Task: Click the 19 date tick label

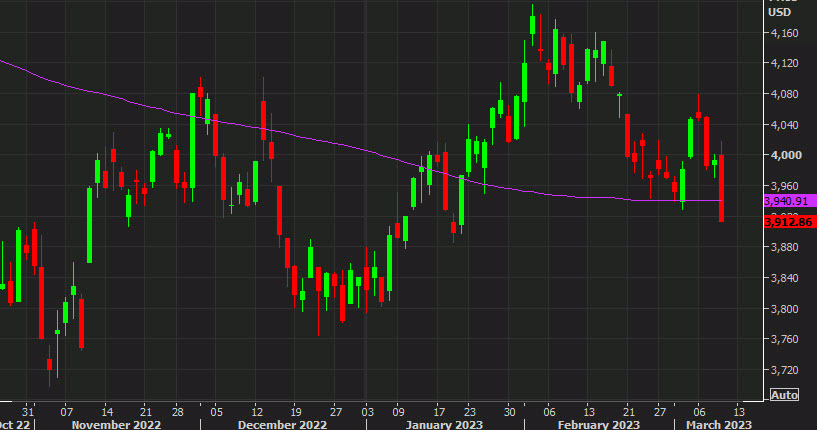Action: tap(295, 412)
